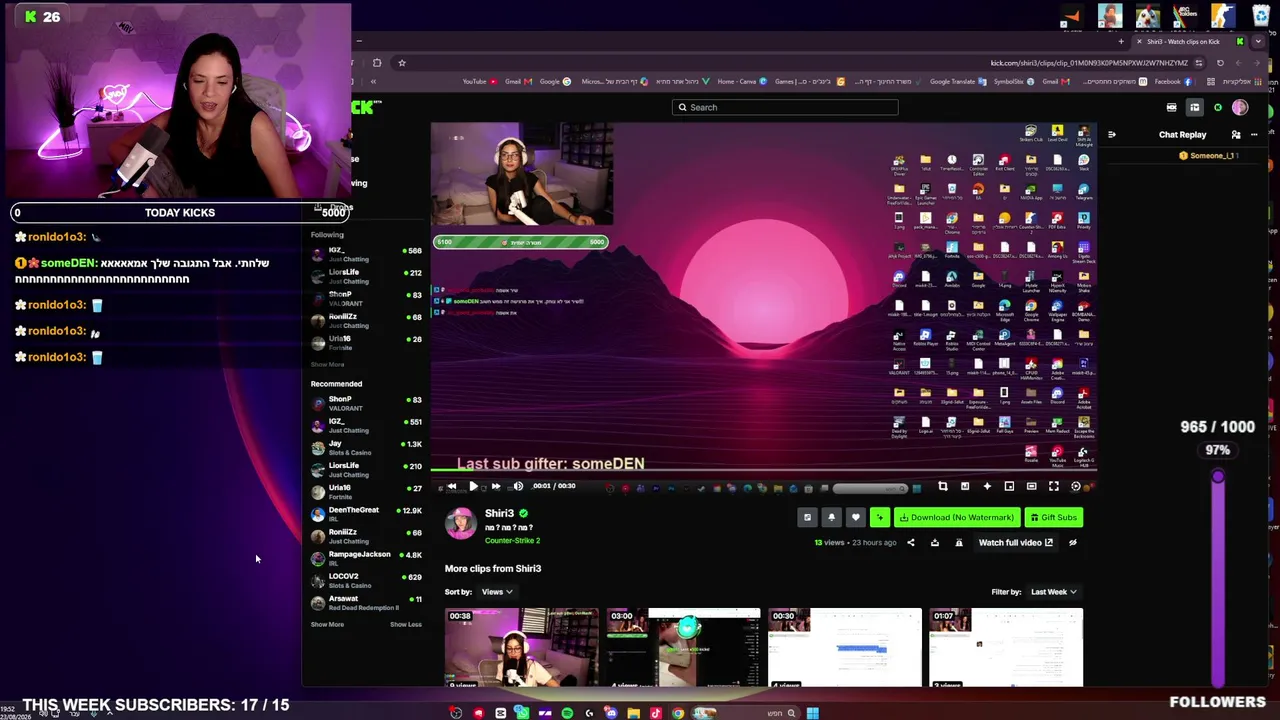The image size is (1280, 720).
Task: Favorite the channel with the heart icon
Action: coord(855,517)
